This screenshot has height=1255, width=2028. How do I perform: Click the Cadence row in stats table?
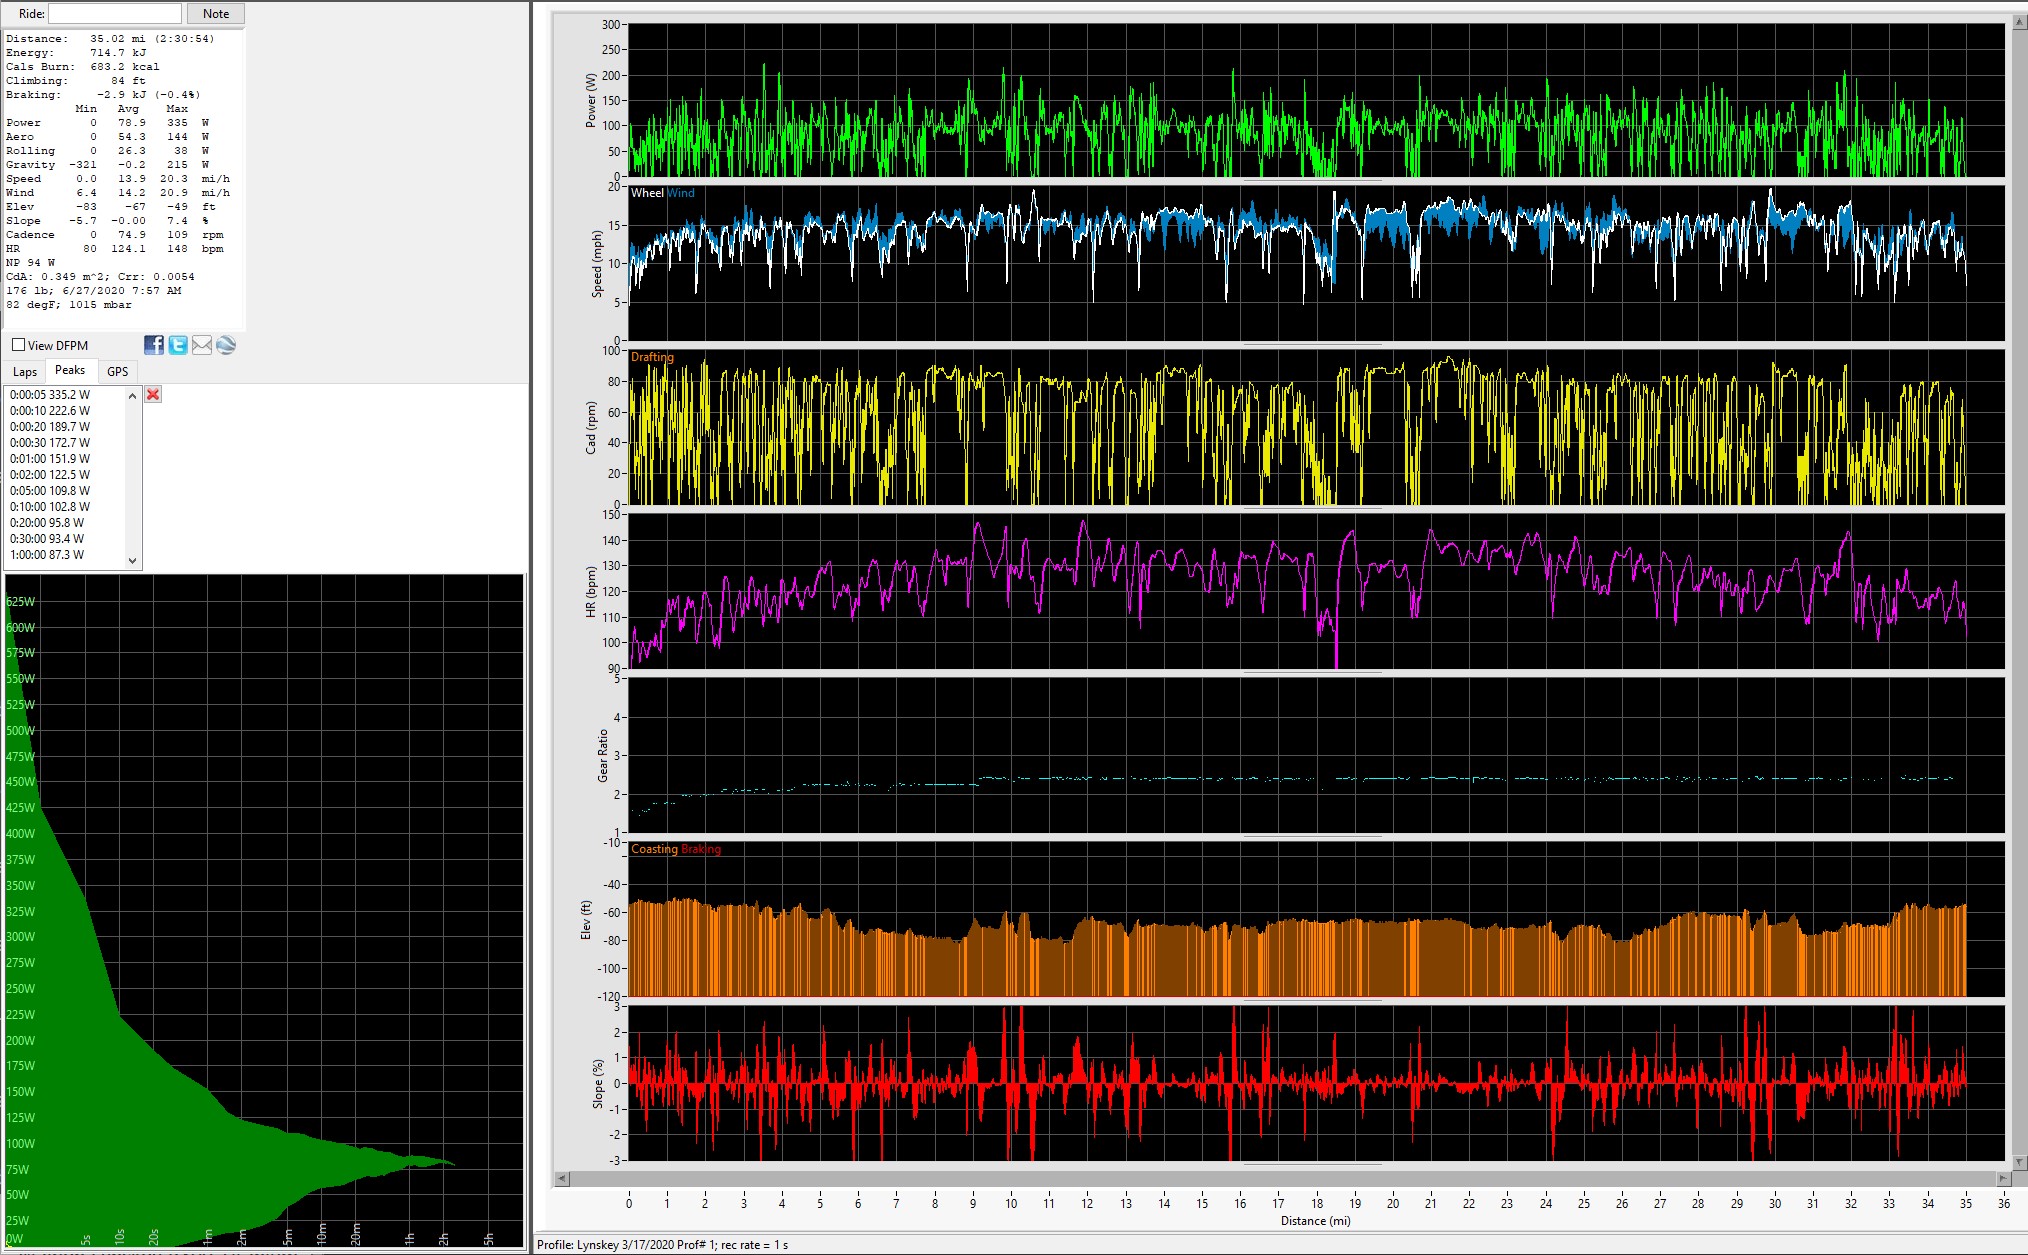(x=115, y=235)
